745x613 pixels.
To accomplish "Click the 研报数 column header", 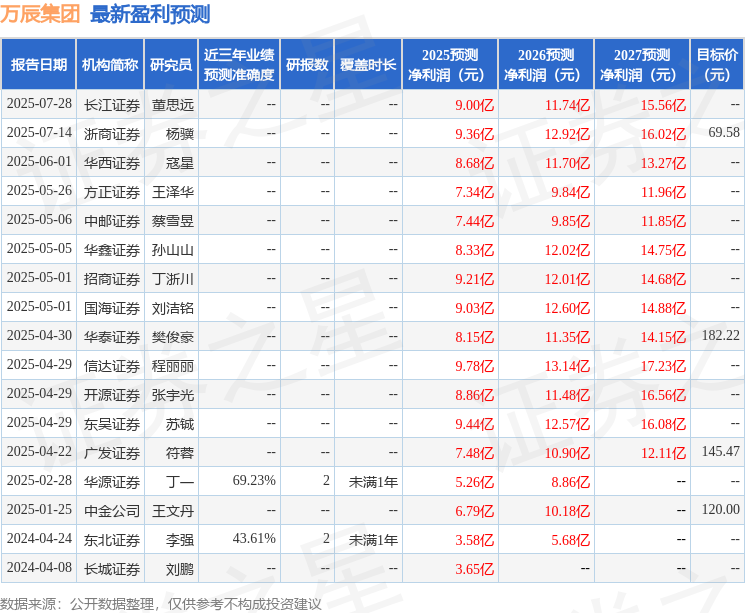I will [x=307, y=64].
